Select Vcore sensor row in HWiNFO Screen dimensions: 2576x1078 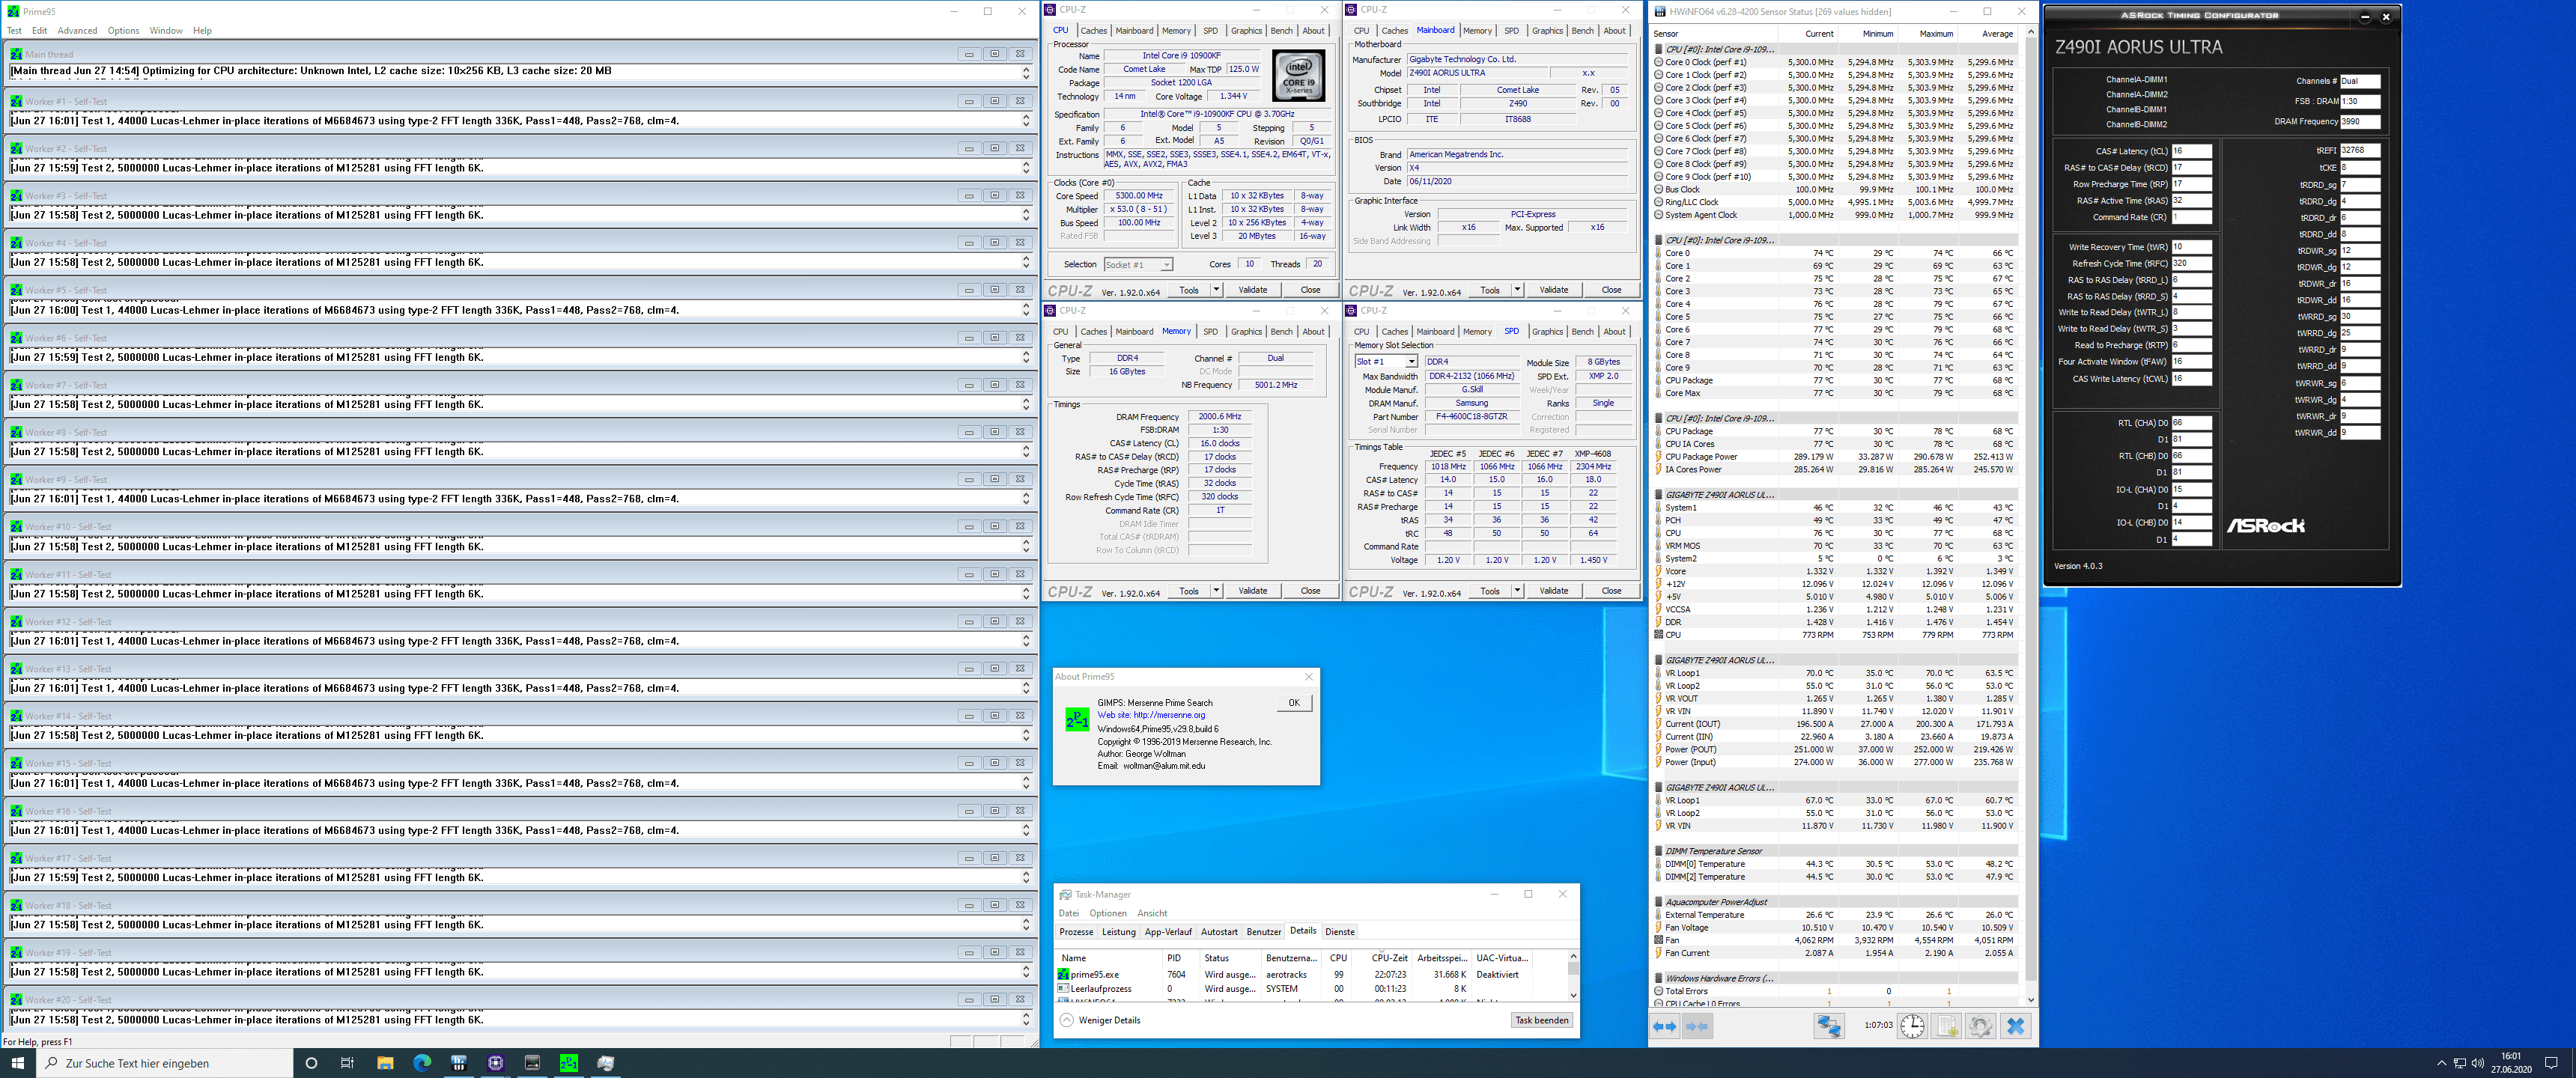pyautogui.click(x=1836, y=572)
